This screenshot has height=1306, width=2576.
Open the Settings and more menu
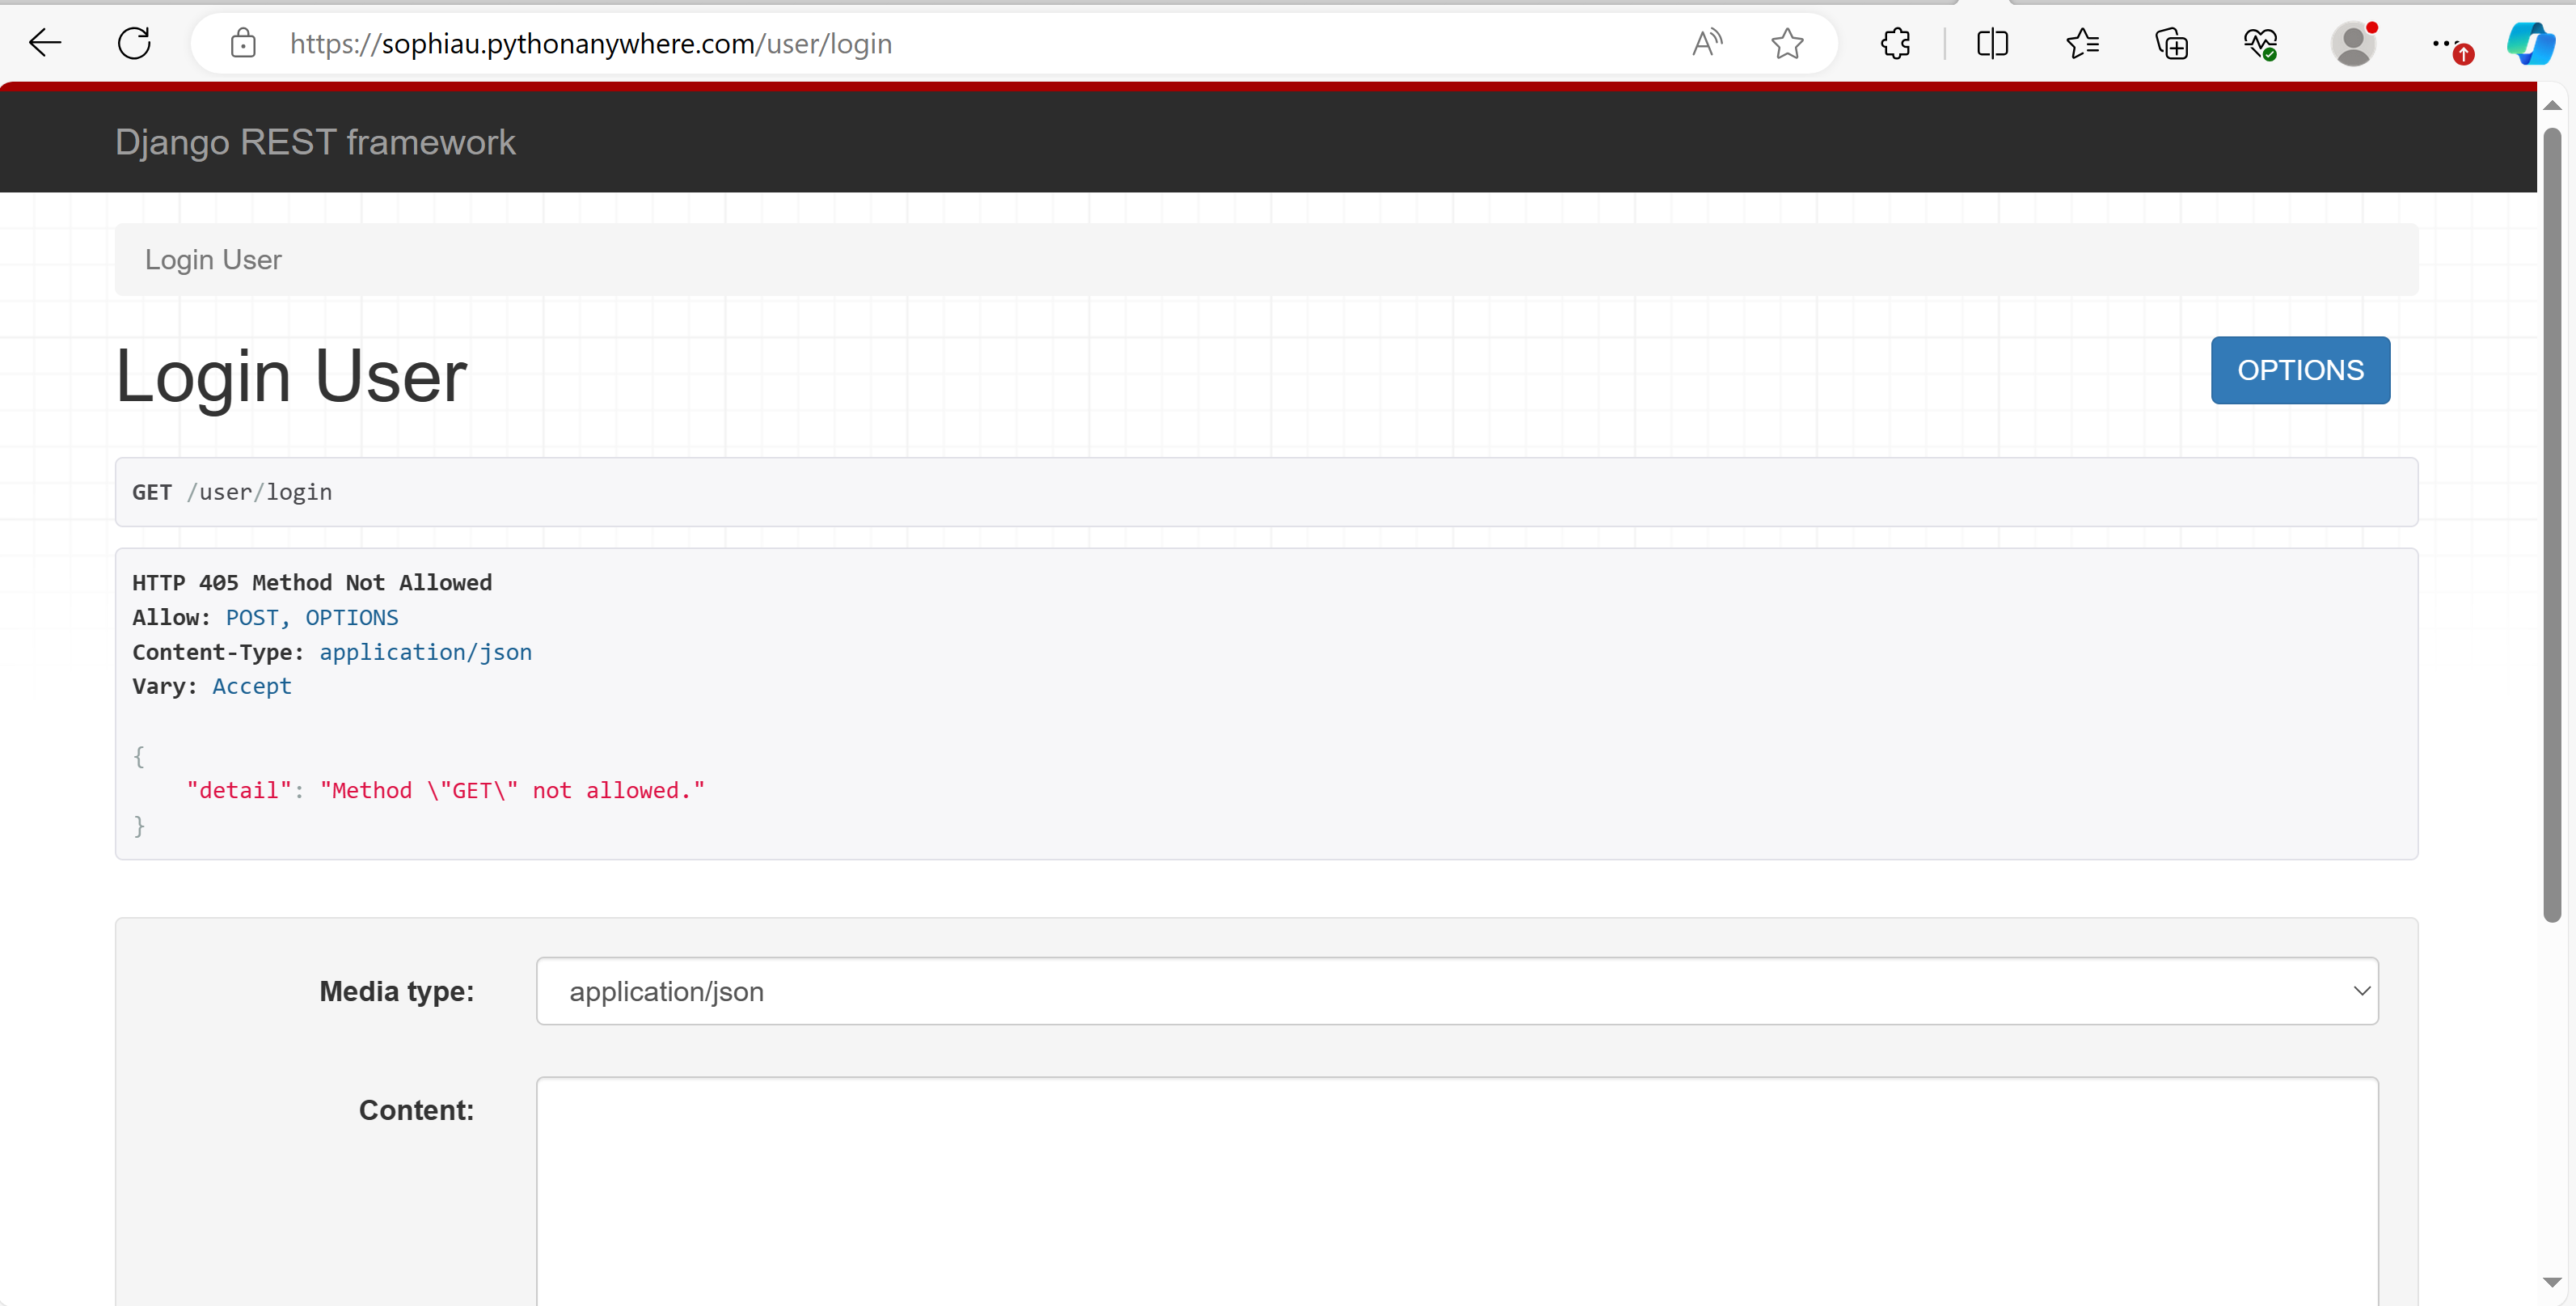pos(2447,43)
